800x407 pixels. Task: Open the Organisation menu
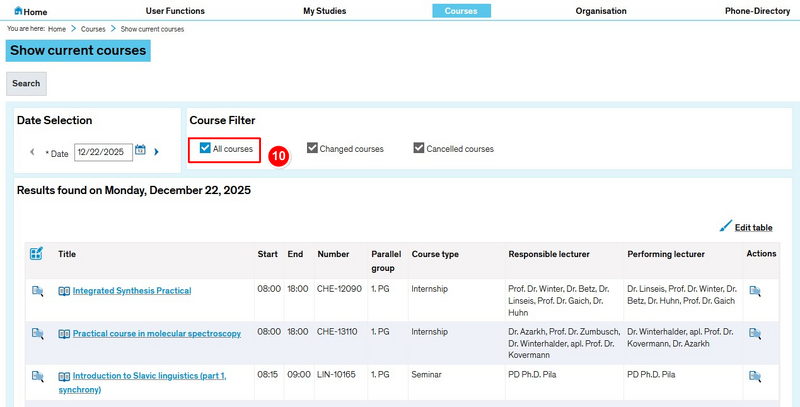tap(601, 11)
